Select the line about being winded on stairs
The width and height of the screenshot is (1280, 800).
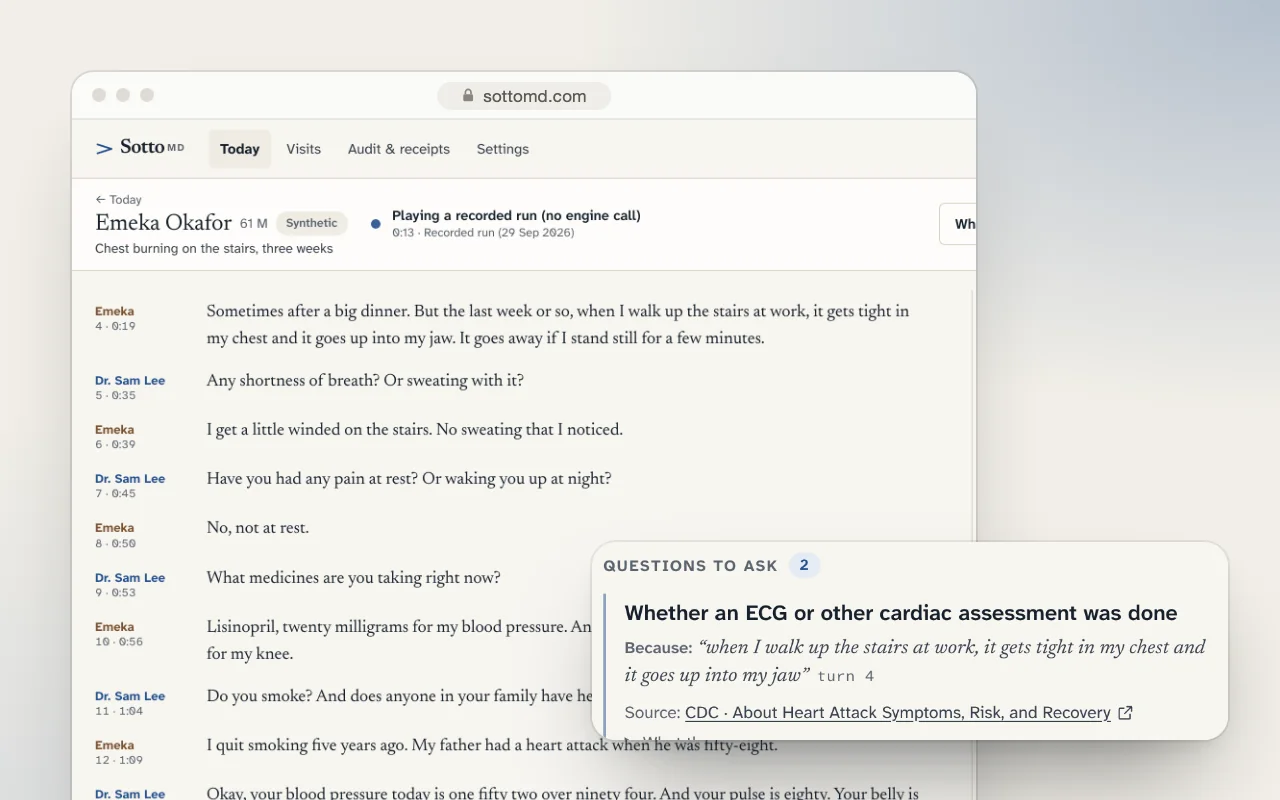(x=414, y=430)
